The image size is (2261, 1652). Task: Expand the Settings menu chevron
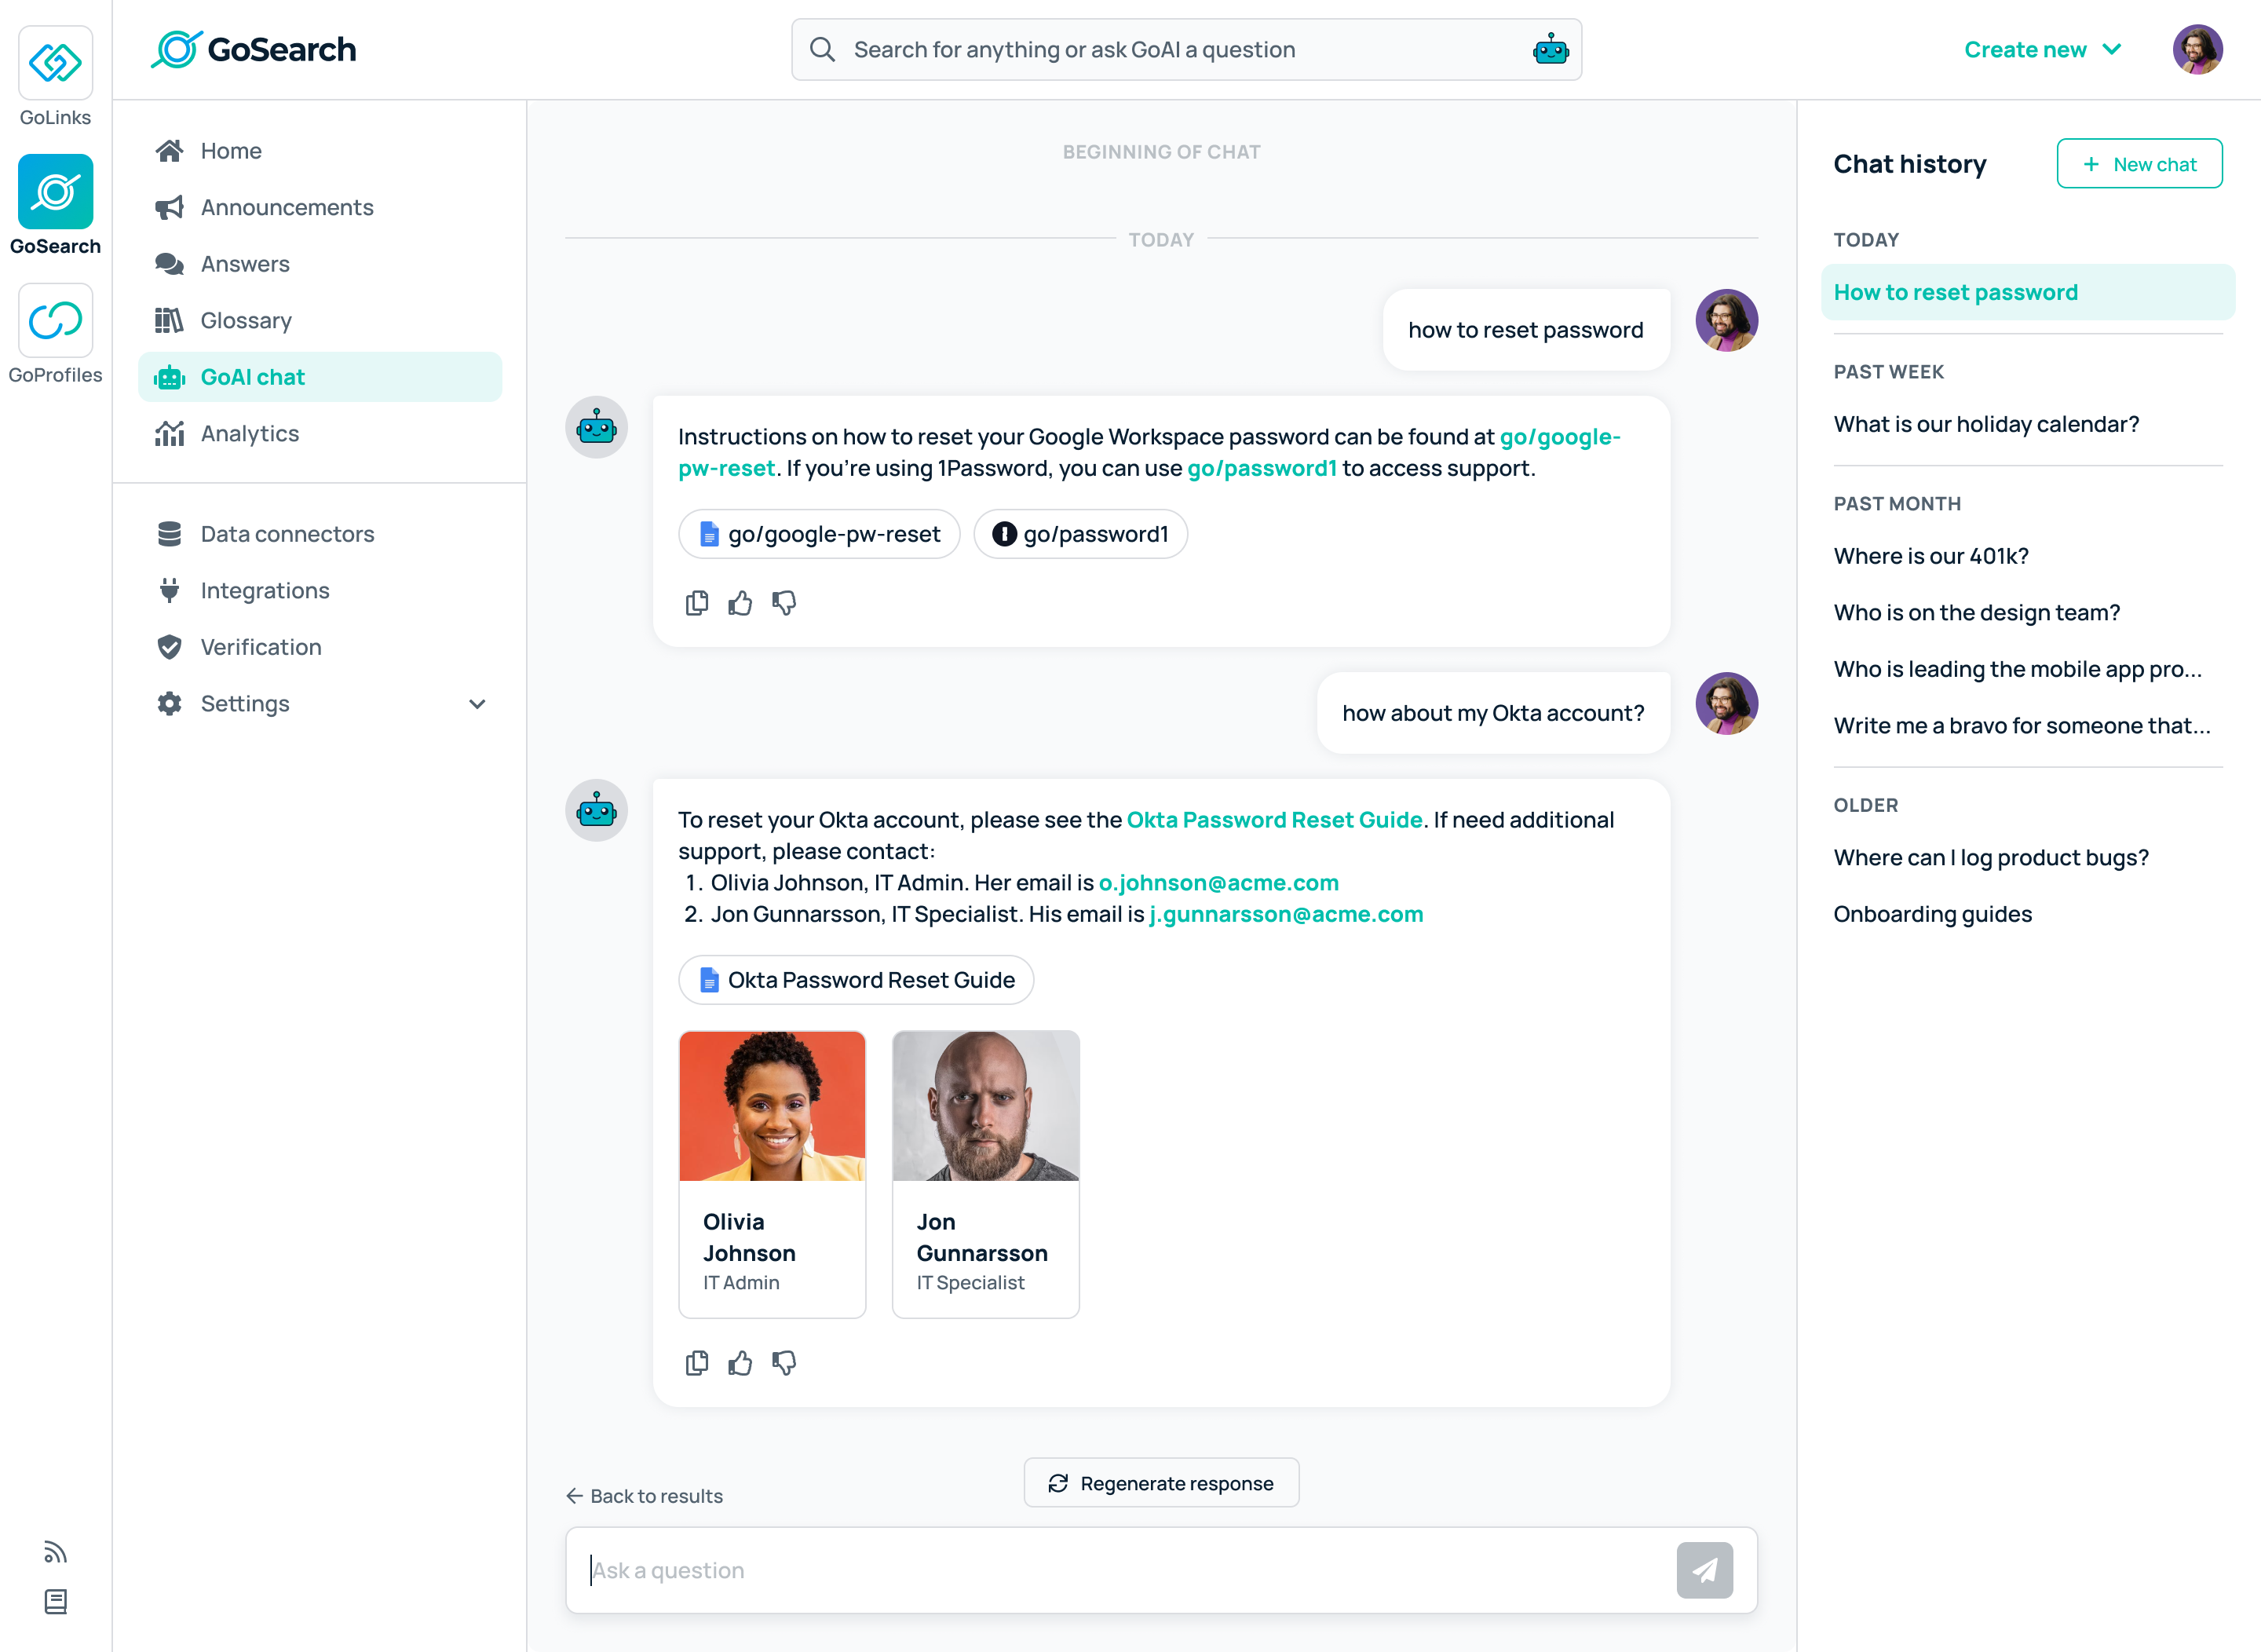click(x=477, y=704)
